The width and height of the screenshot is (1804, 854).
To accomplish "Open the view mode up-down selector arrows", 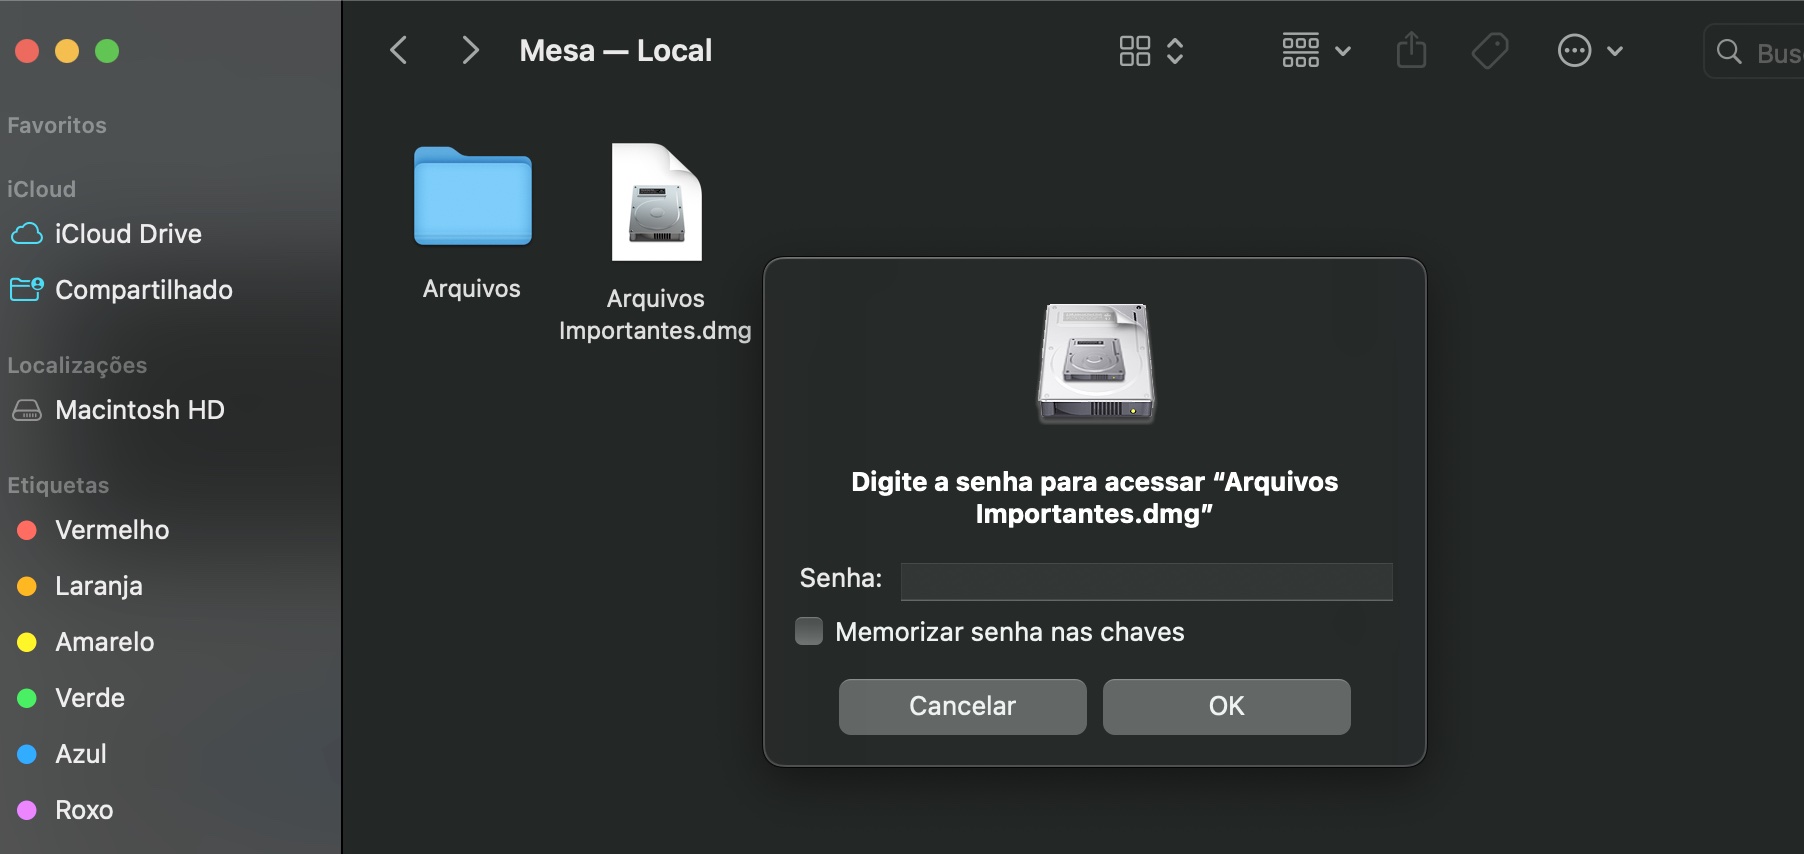I will point(1175,51).
